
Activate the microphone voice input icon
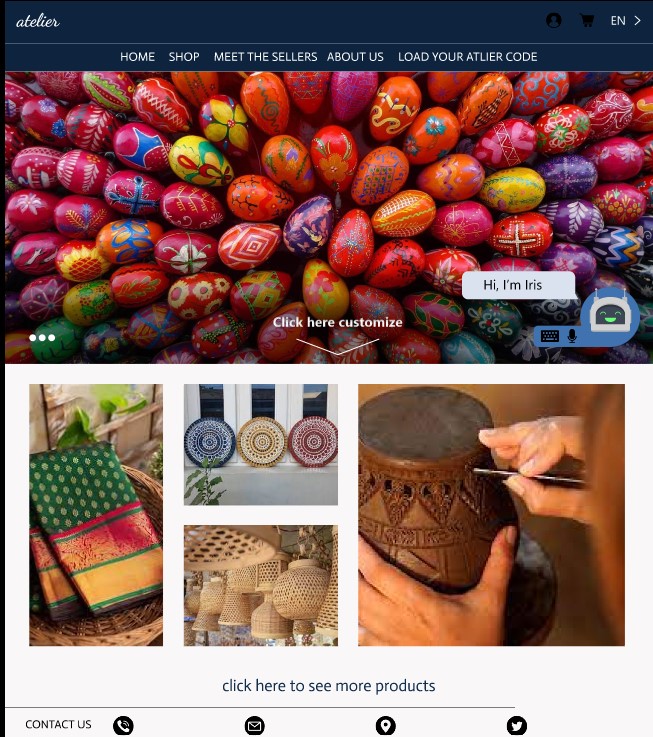[572, 336]
